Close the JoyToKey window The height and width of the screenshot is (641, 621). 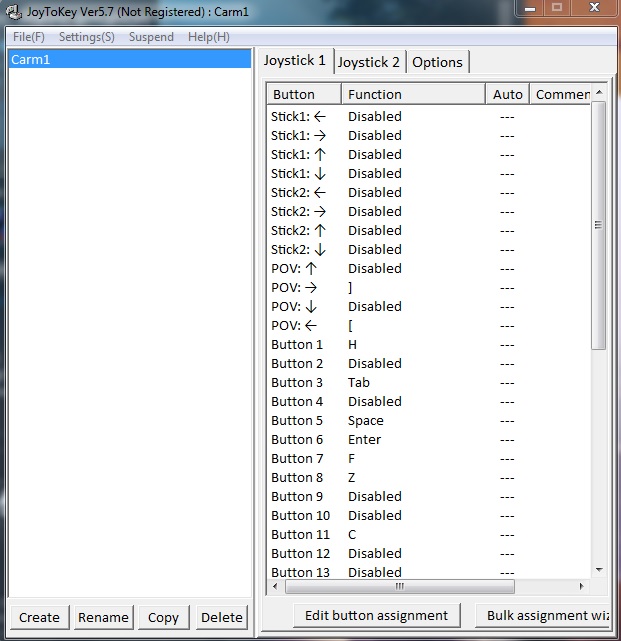[x=594, y=8]
